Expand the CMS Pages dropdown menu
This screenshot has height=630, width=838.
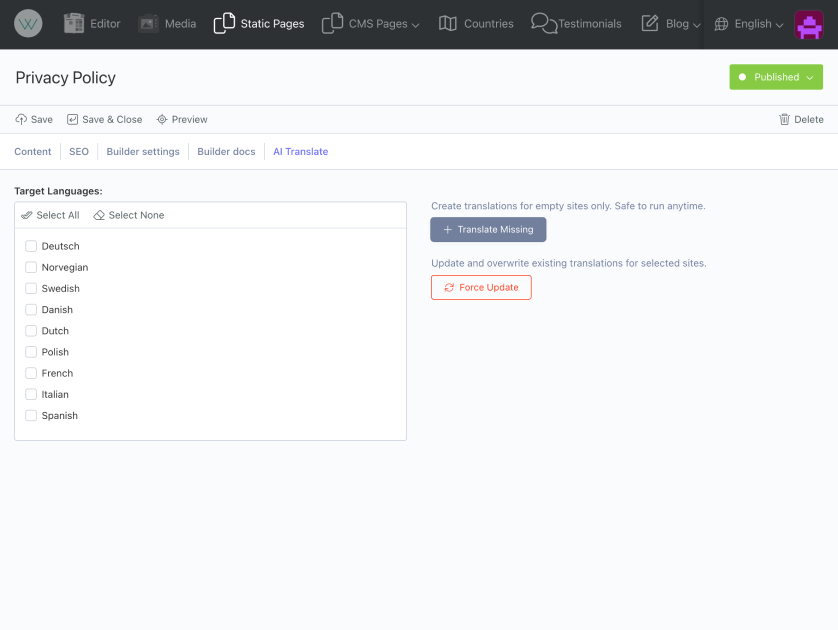coord(371,24)
